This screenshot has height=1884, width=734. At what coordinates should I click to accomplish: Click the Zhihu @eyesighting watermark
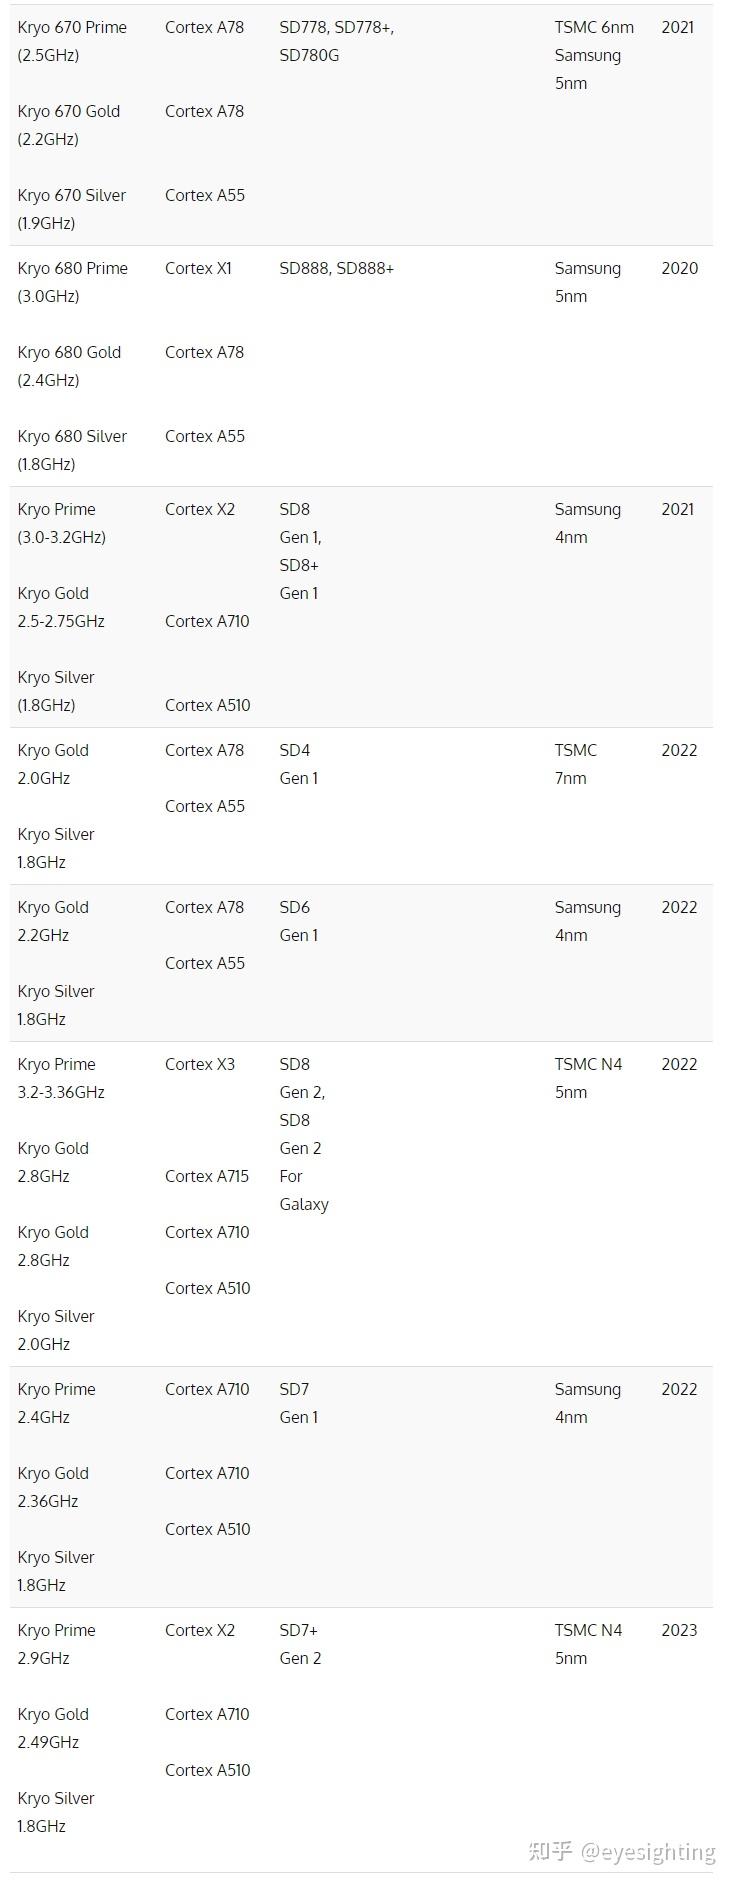pyautogui.click(x=622, y=1852)
